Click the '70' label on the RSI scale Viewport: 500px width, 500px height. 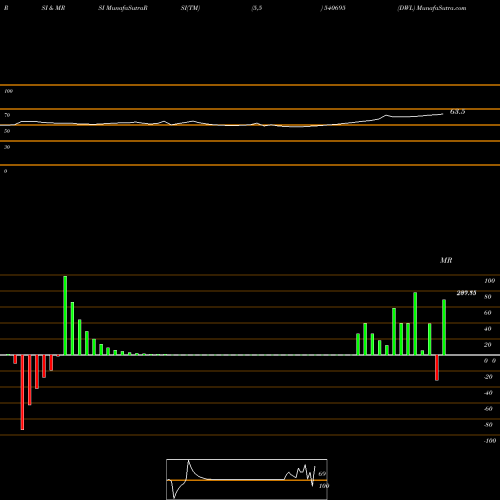tap(7, 115)
